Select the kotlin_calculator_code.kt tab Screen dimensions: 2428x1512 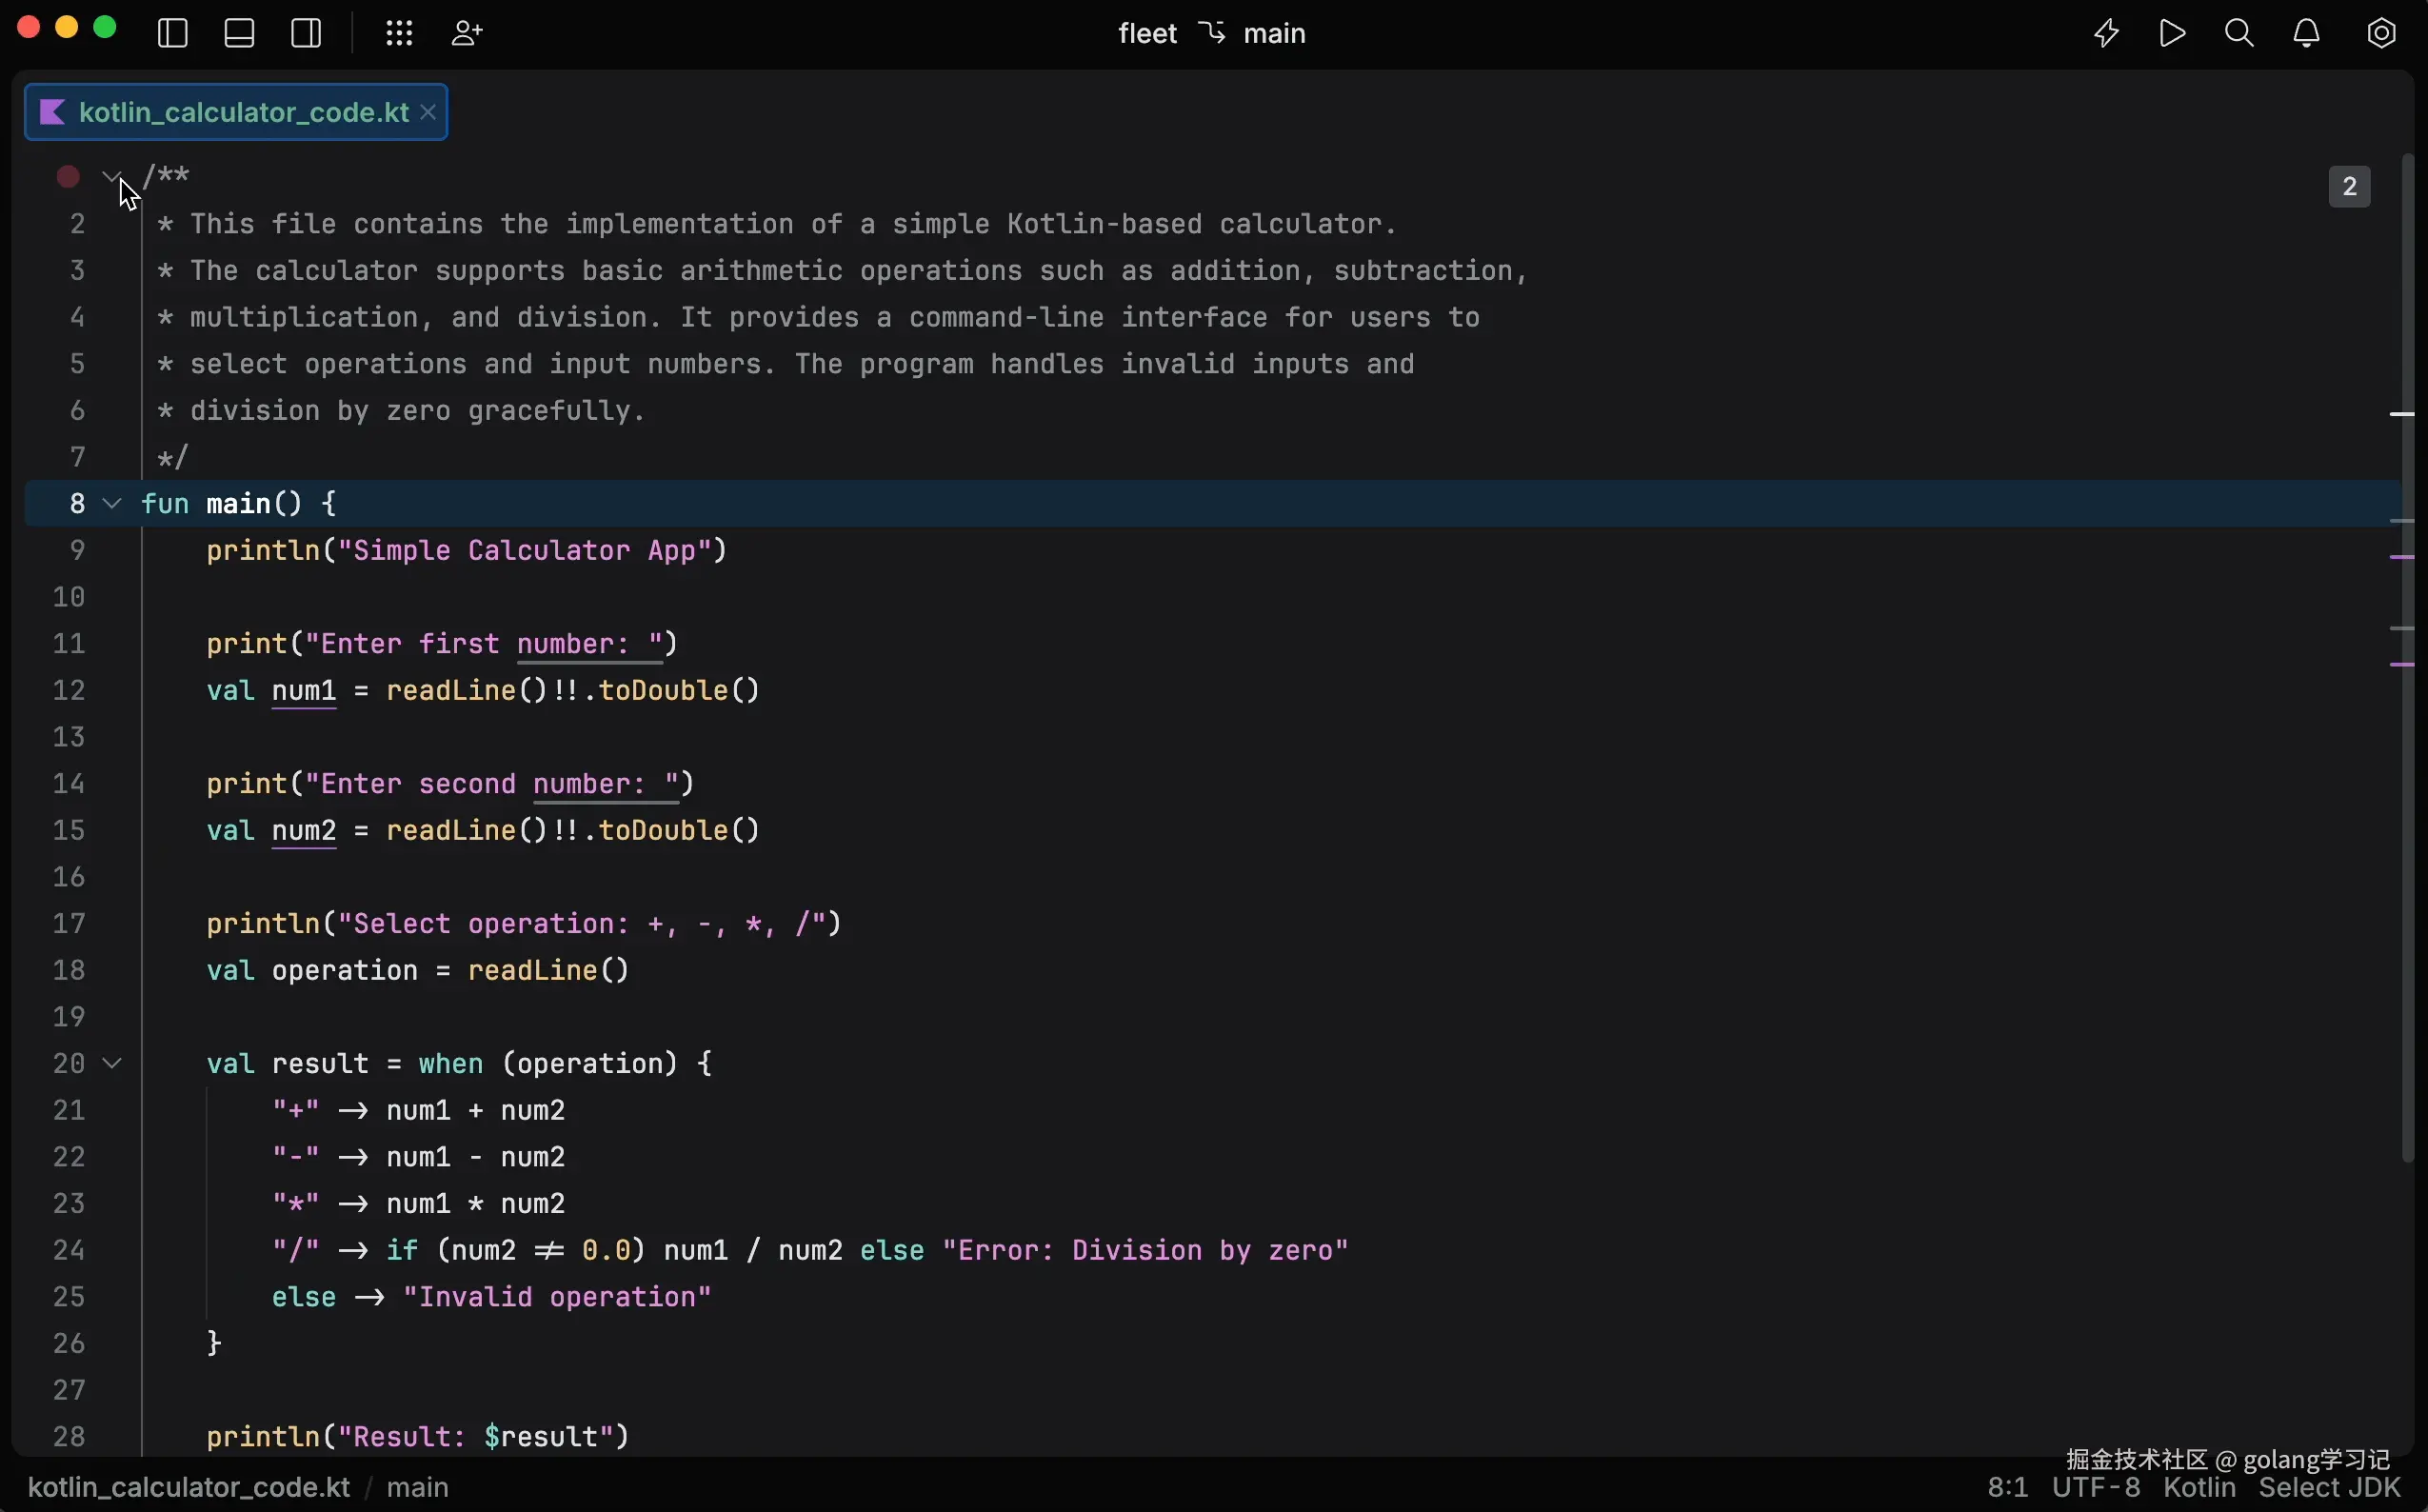click(x=243, y=112)
